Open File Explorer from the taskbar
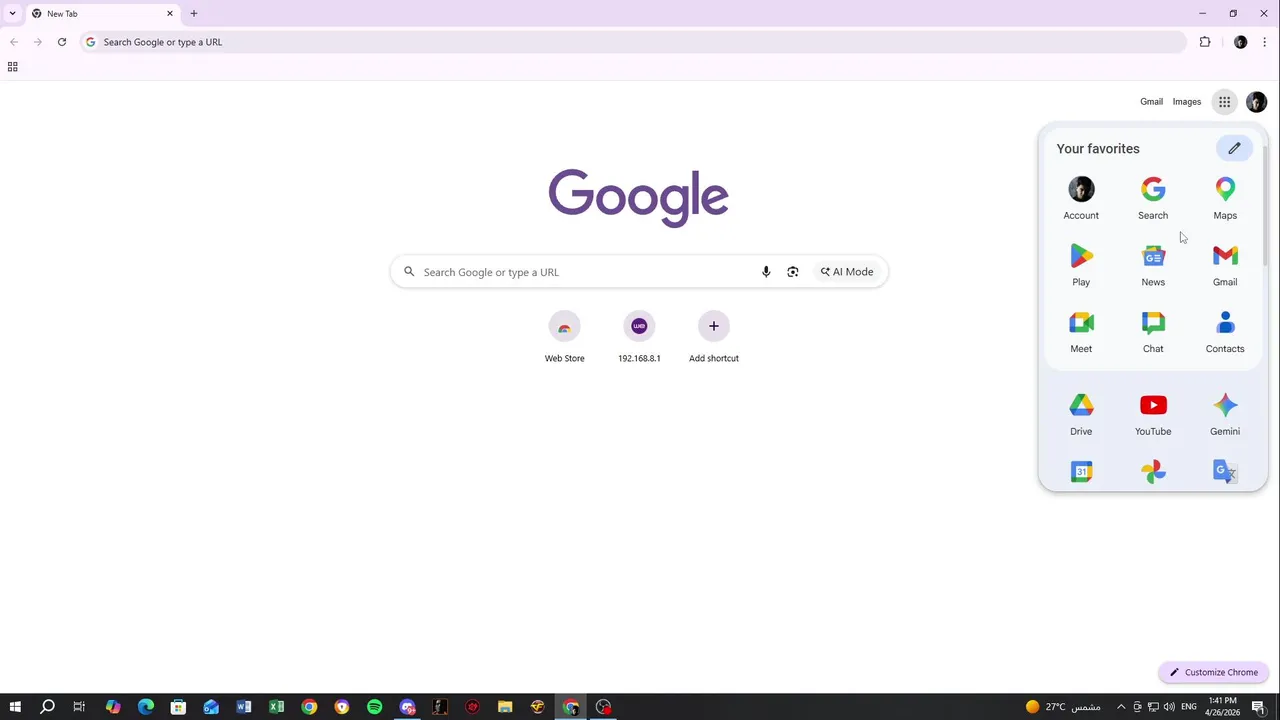This screenshot has width=1280, height=720. point(505,707)
